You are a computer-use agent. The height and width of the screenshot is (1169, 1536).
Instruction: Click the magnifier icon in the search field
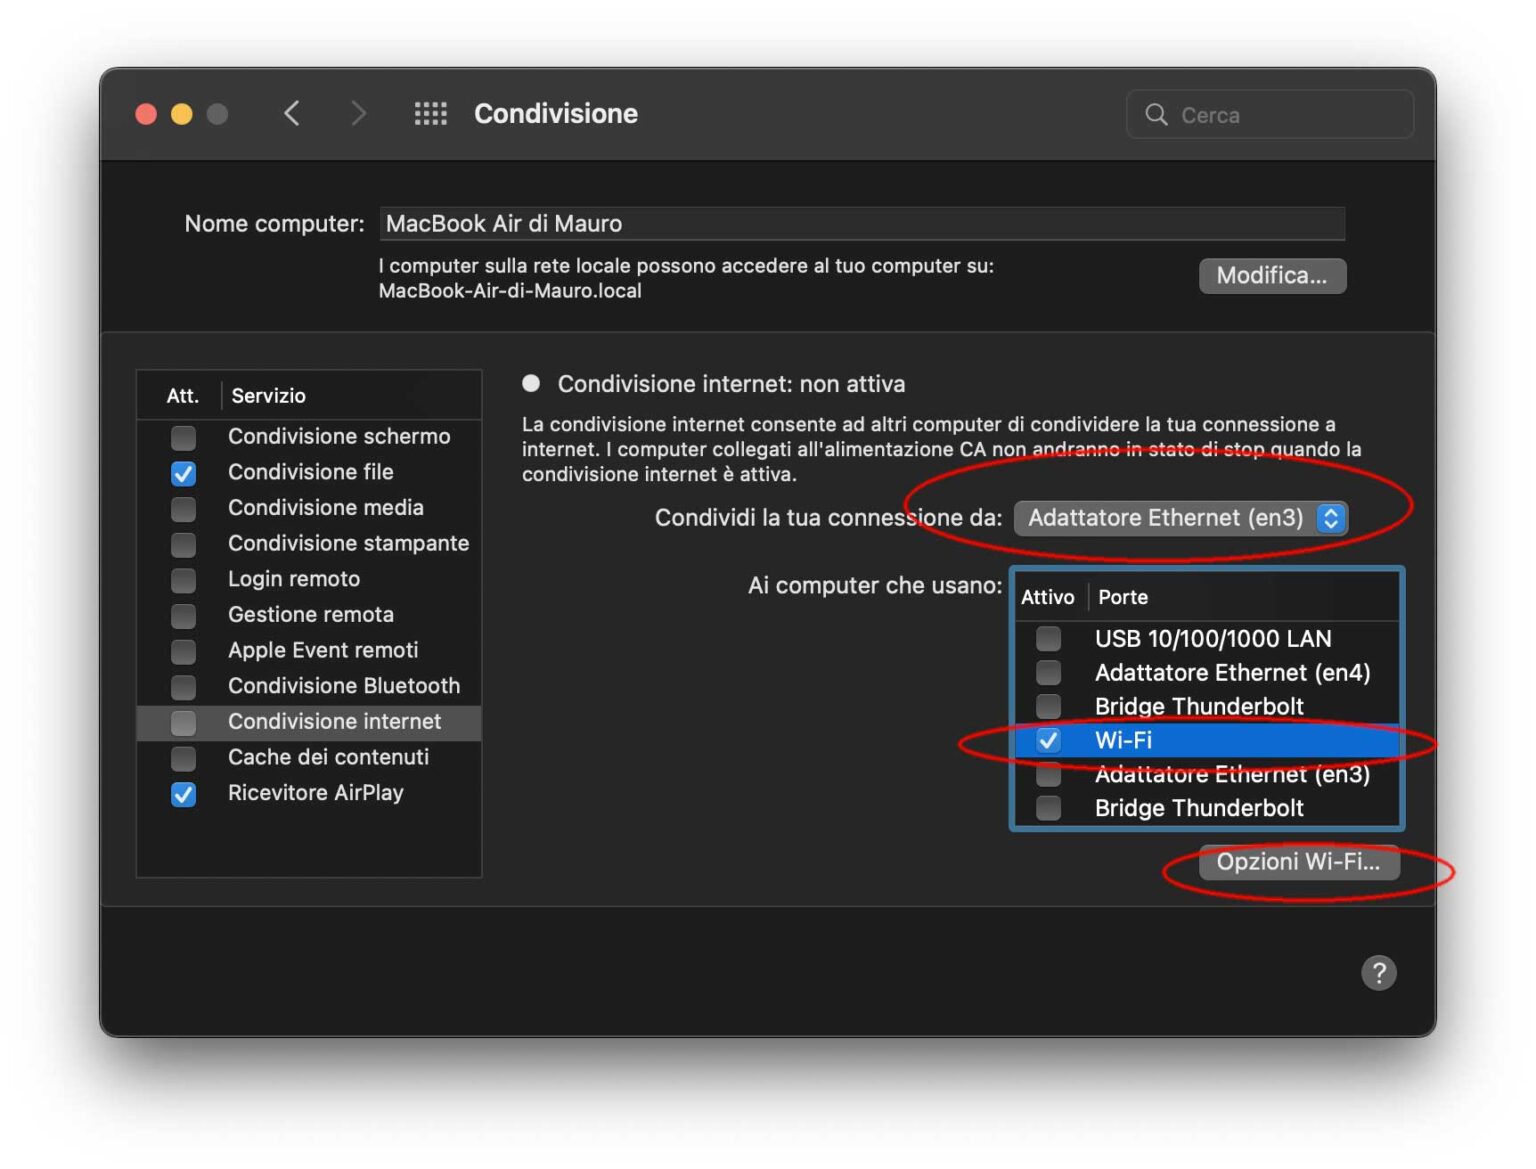(x=1157, y=114)
